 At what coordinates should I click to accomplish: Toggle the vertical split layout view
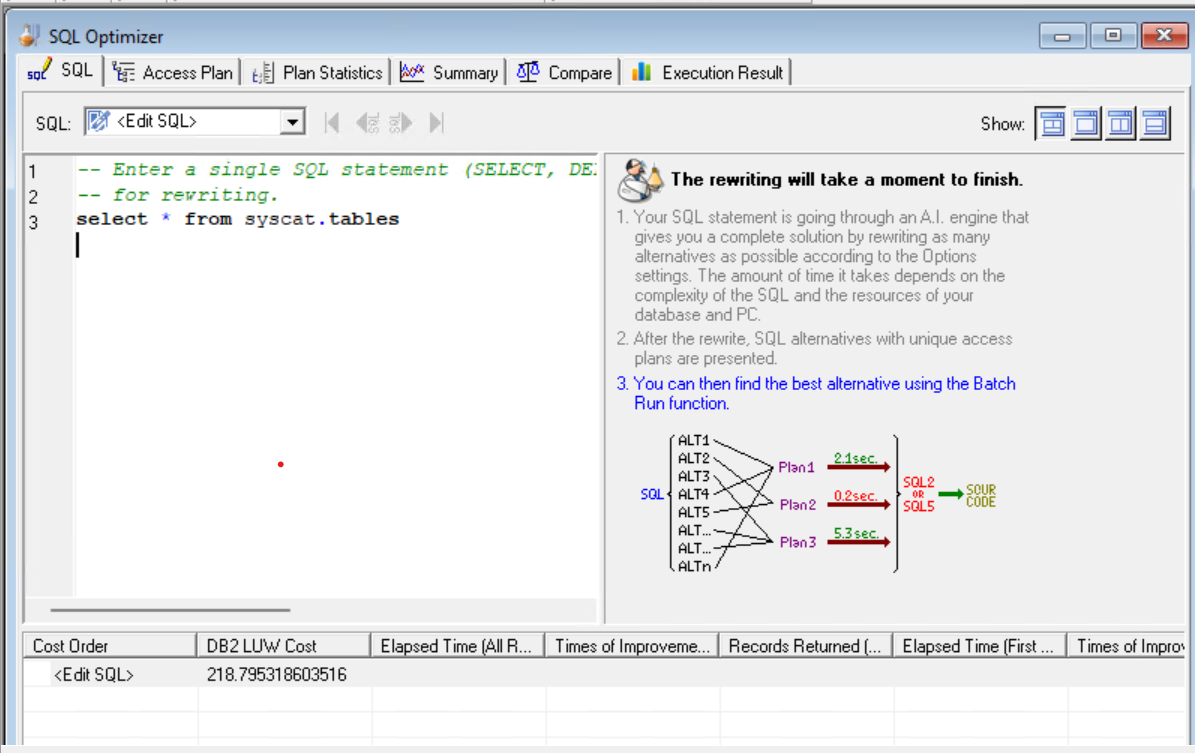[x=1120, y=122]
